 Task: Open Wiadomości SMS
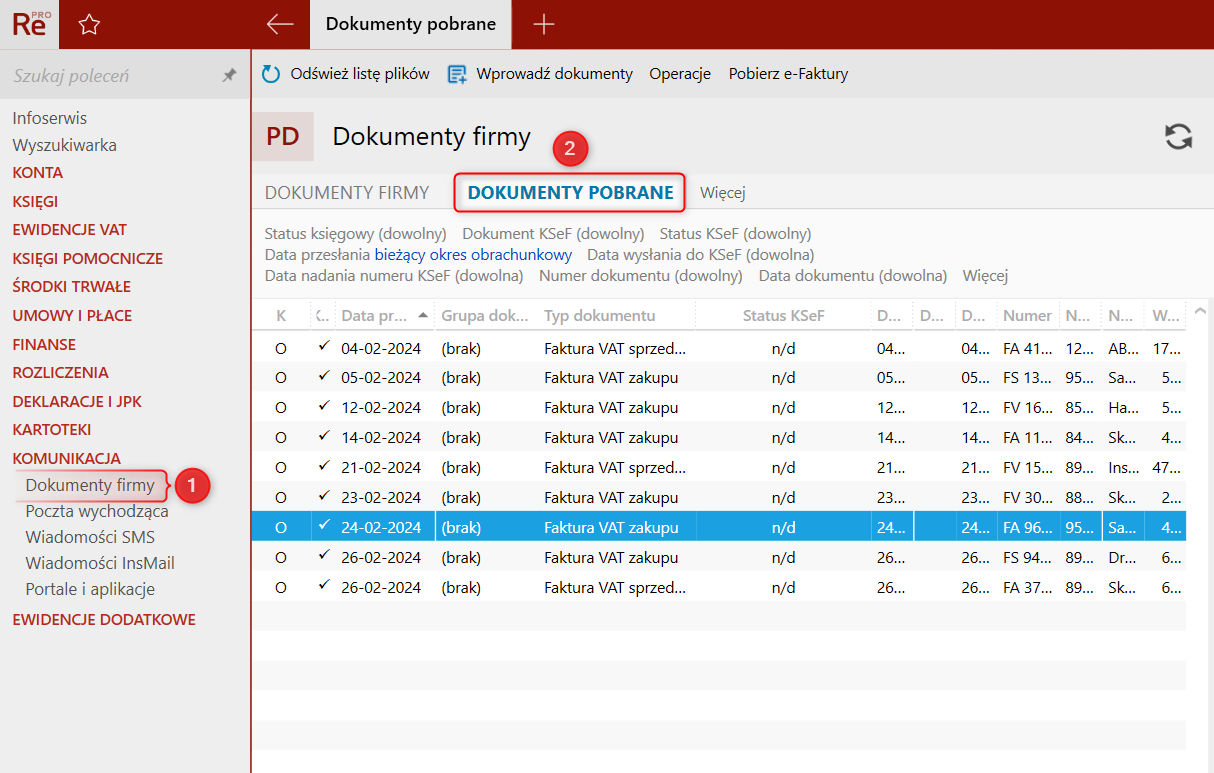pos(90,537)
